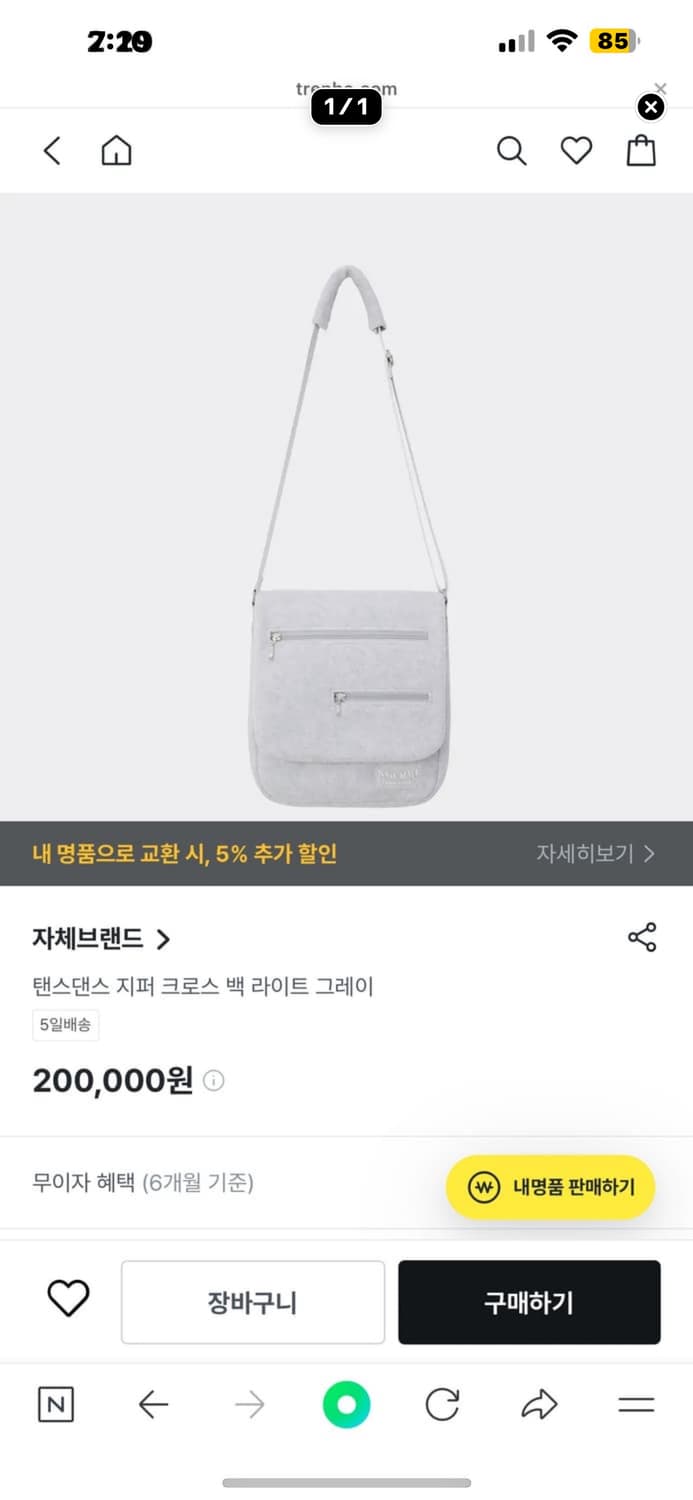693x1500 pixels.
Task: View wishlist via top heart icon
Action: click(576, 150)
